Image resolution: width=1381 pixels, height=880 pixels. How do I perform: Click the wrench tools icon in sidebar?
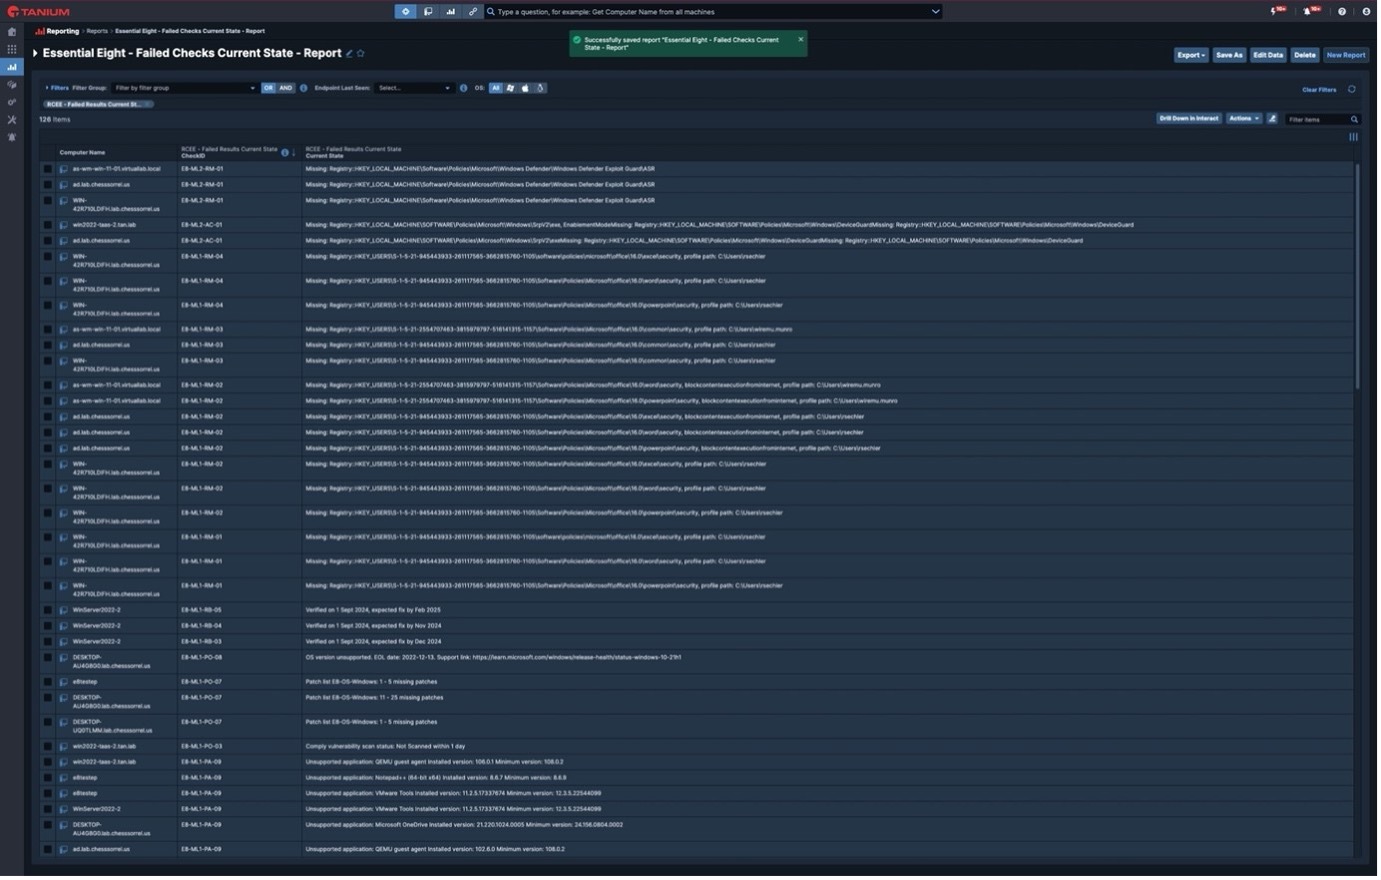pos(12,120)
